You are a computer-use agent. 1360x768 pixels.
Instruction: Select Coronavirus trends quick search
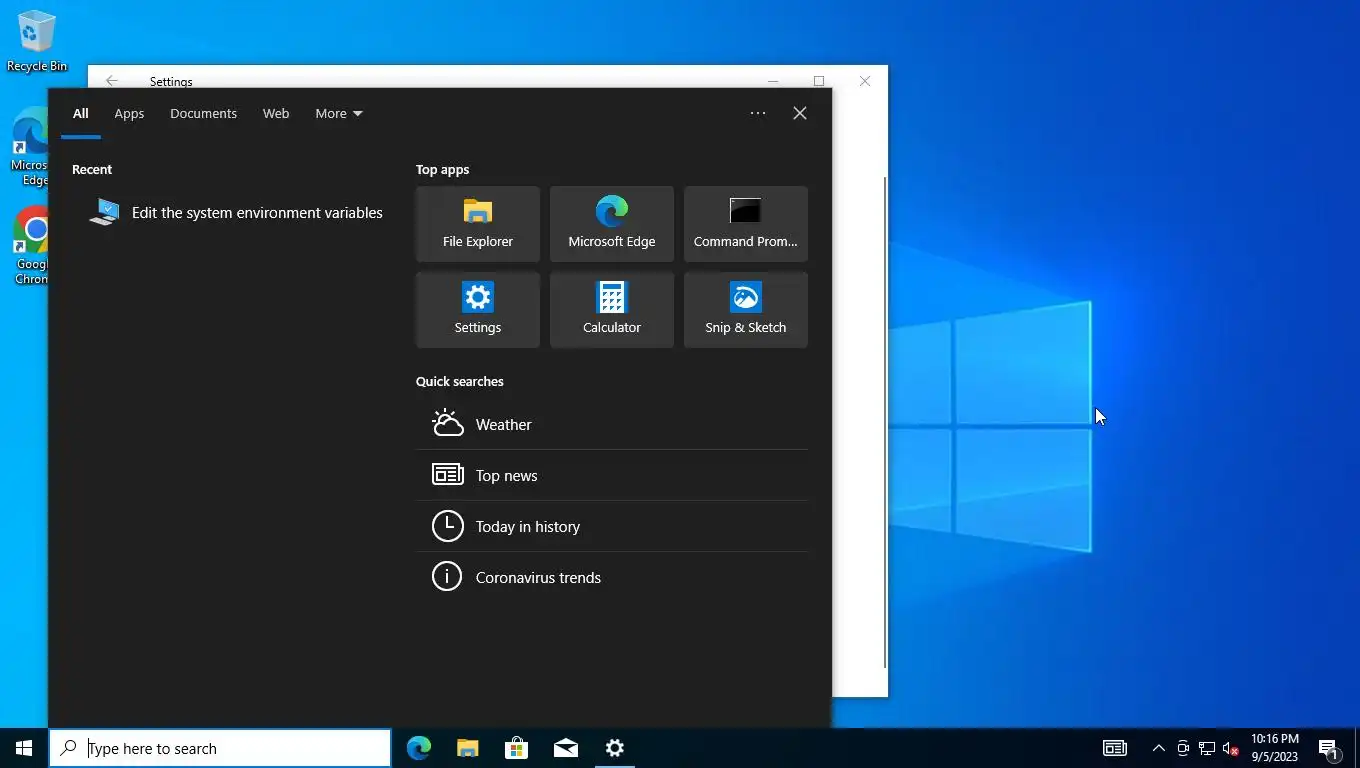(x=612, y=577)
